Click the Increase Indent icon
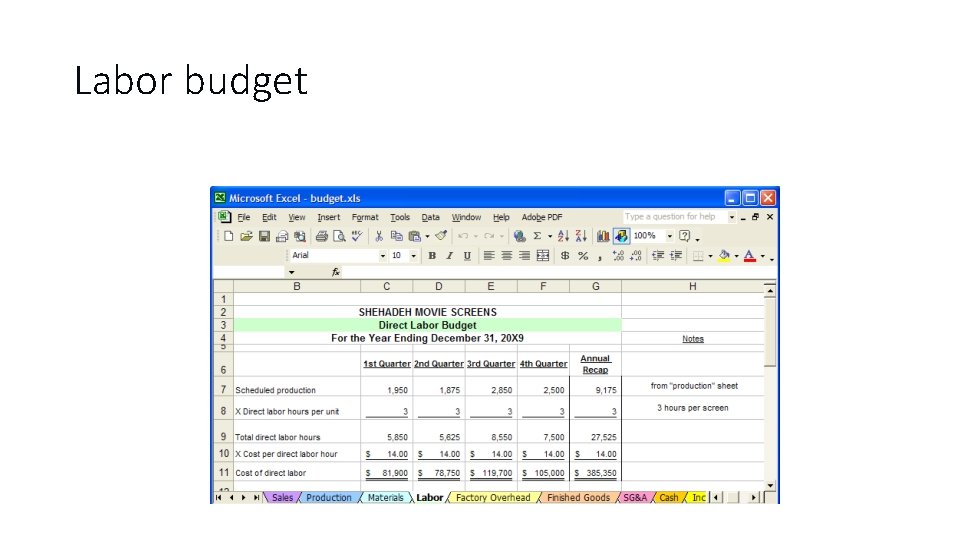960x540 pixels. (676, 256)
